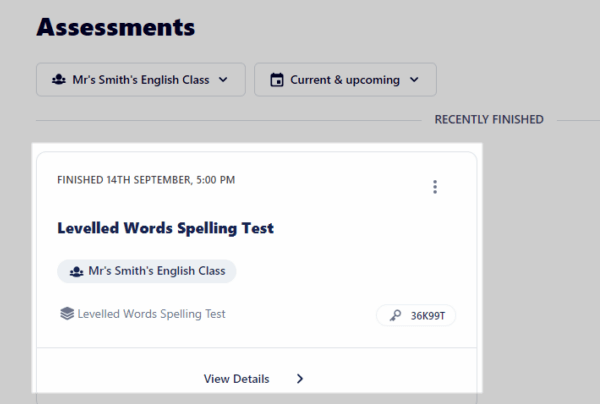Click the calendar icon in the date filter
The width and height of the screenshot is (600, 404).
tap(277, 80)
